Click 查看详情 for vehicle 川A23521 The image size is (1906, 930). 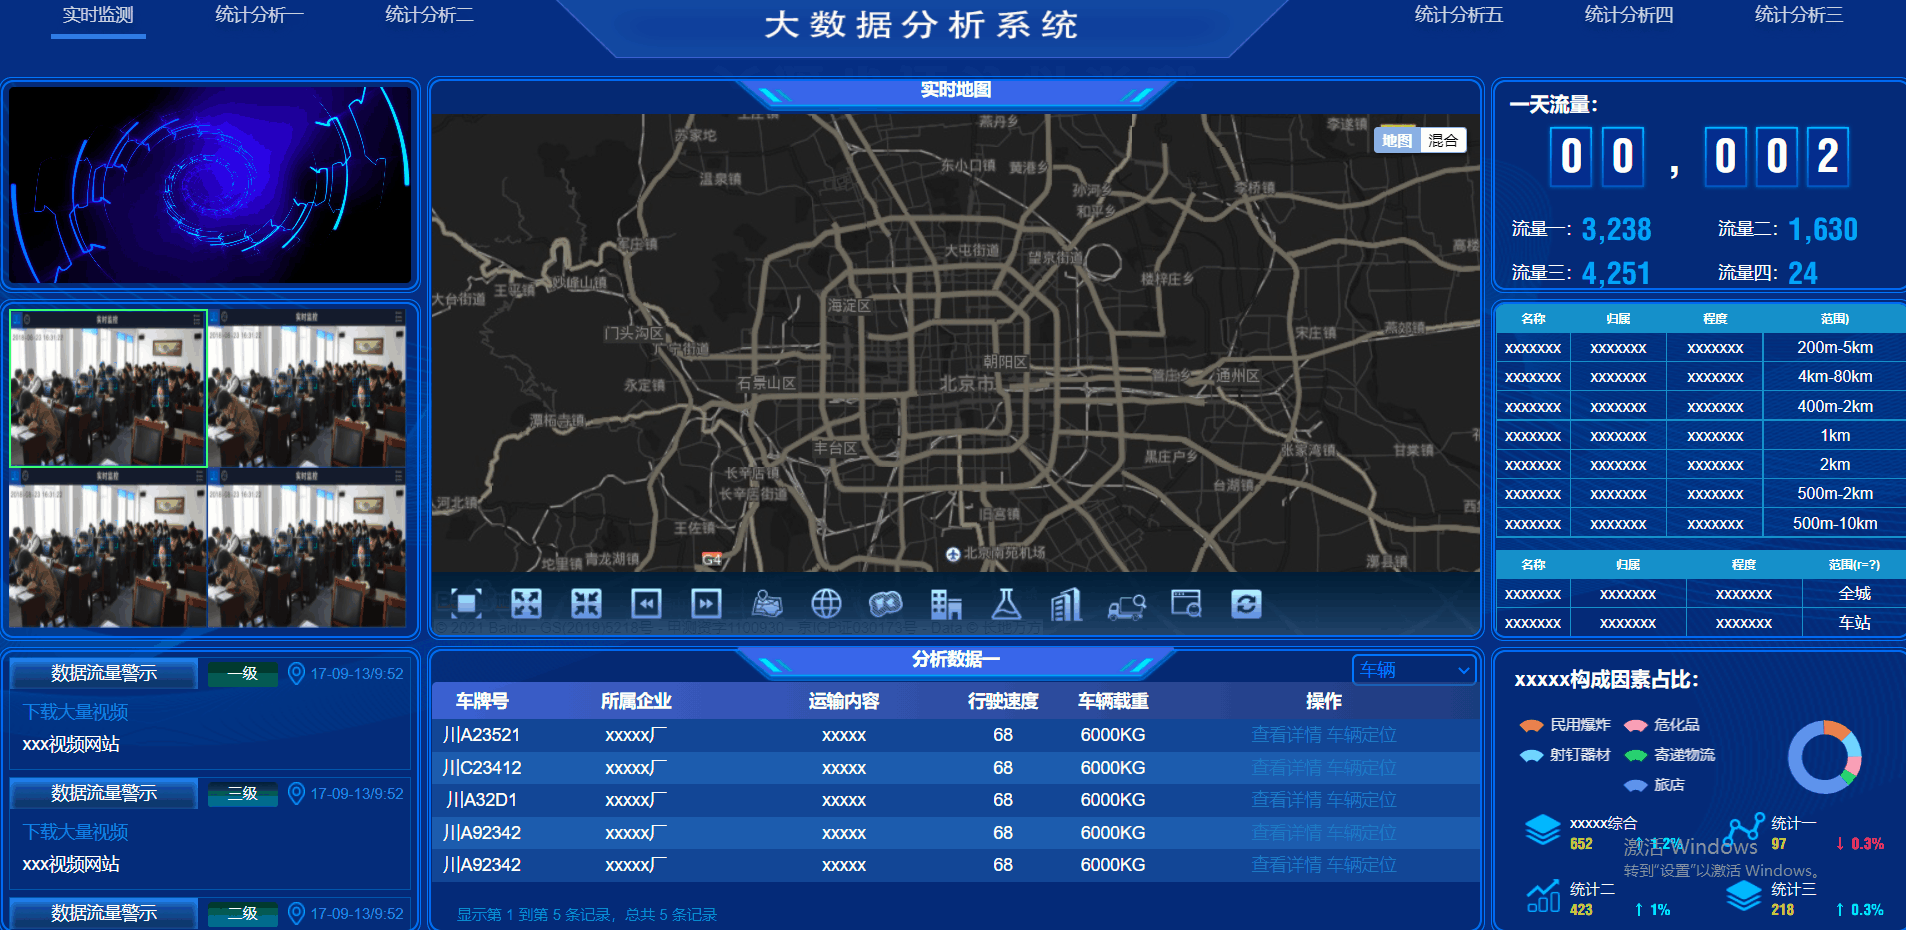1286,735
